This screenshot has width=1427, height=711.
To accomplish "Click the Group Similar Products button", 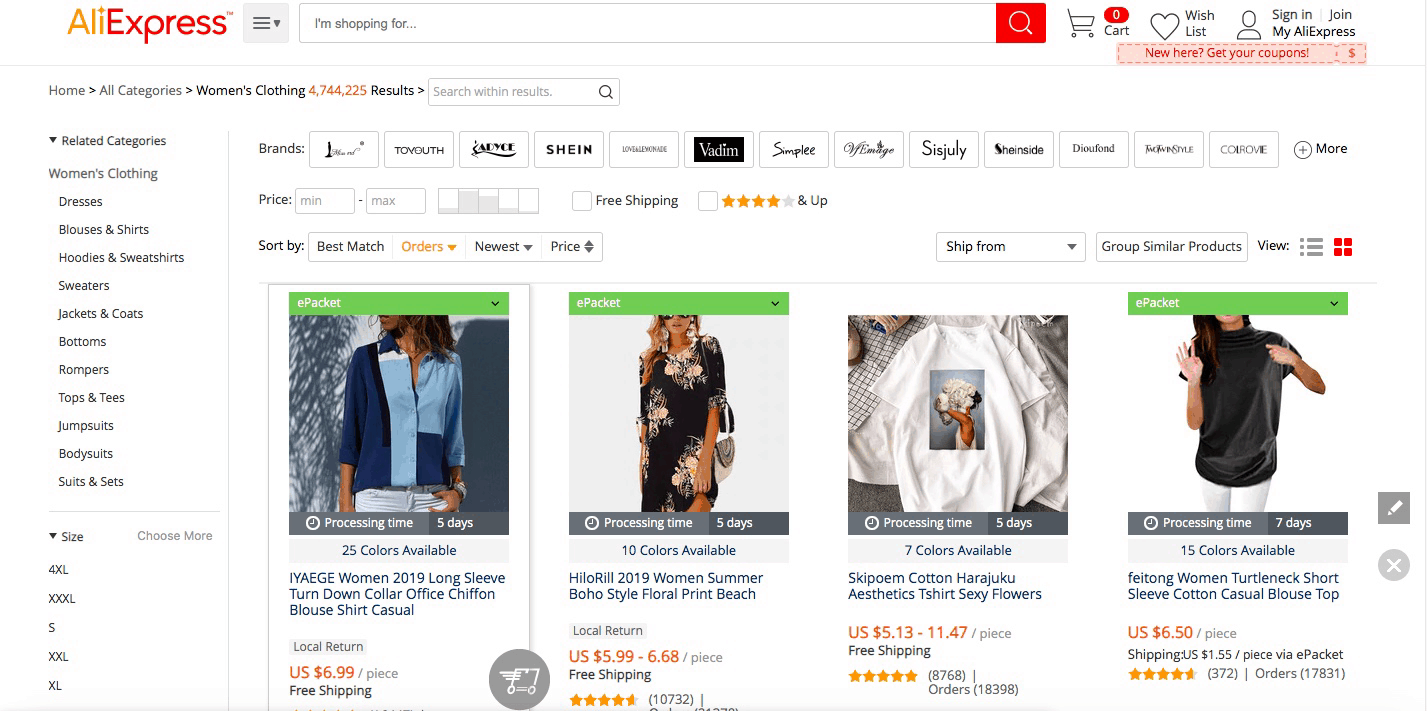I will click(1171, 246).
